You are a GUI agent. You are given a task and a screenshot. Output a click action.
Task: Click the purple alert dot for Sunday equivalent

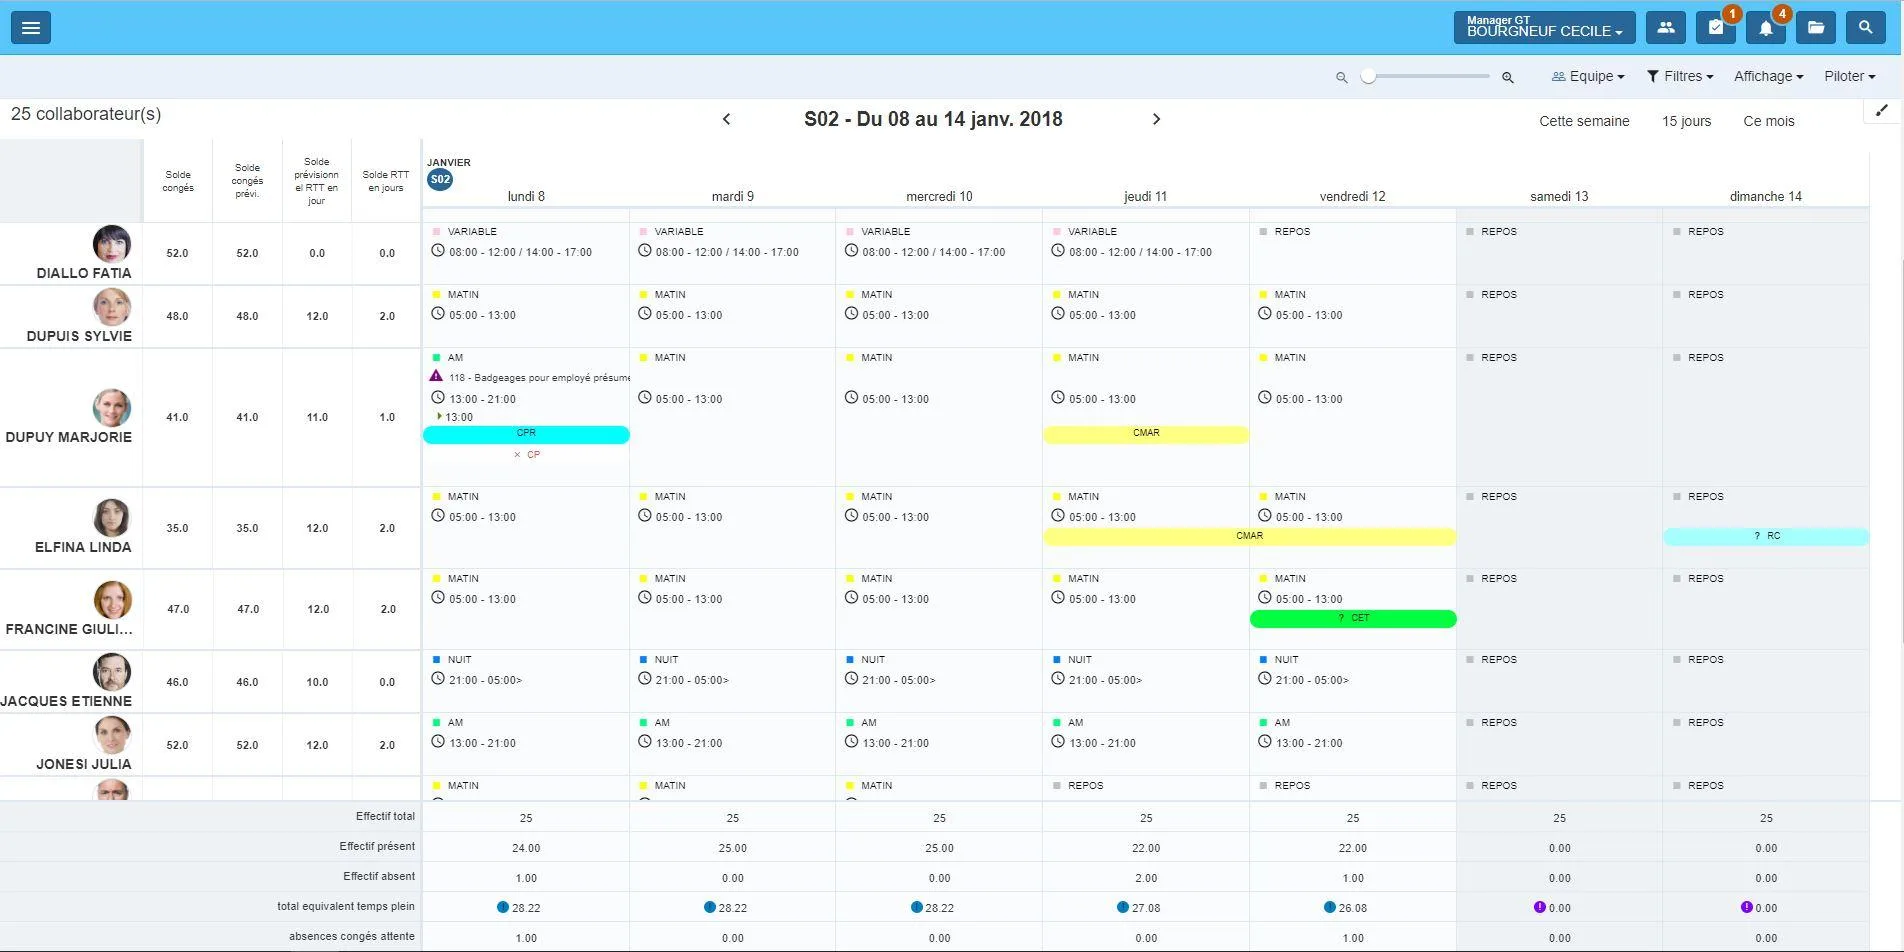pyautogui.click(x=1747, y=907)
